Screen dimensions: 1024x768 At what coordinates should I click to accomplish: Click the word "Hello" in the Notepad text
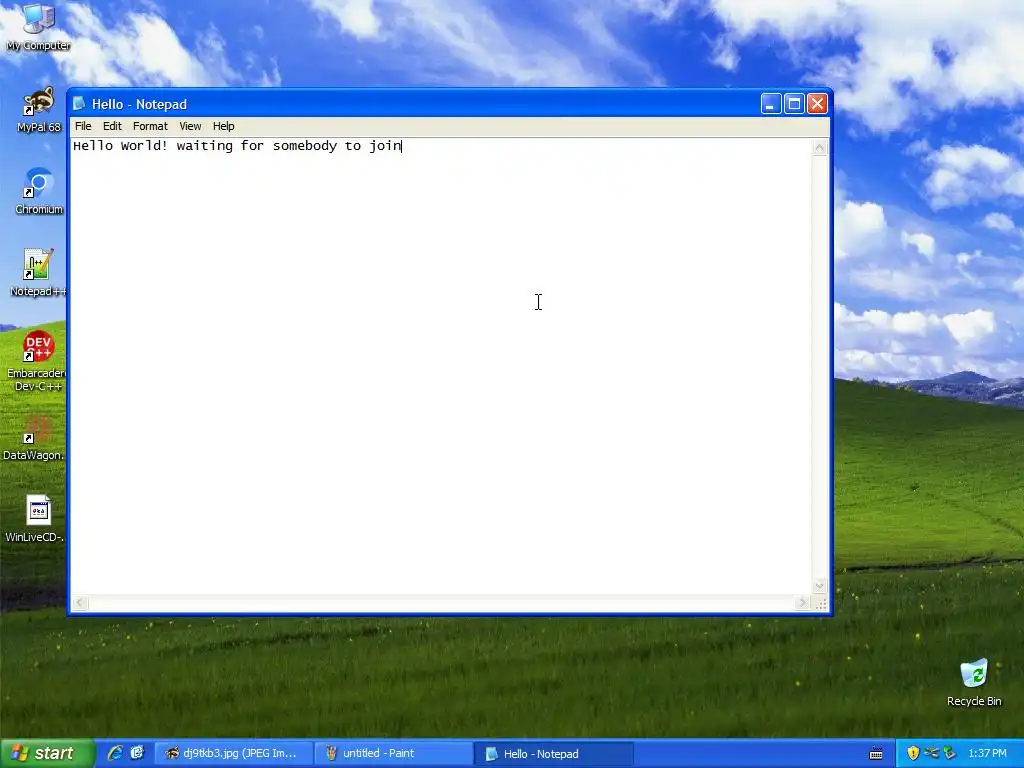[x=93, y=146]
